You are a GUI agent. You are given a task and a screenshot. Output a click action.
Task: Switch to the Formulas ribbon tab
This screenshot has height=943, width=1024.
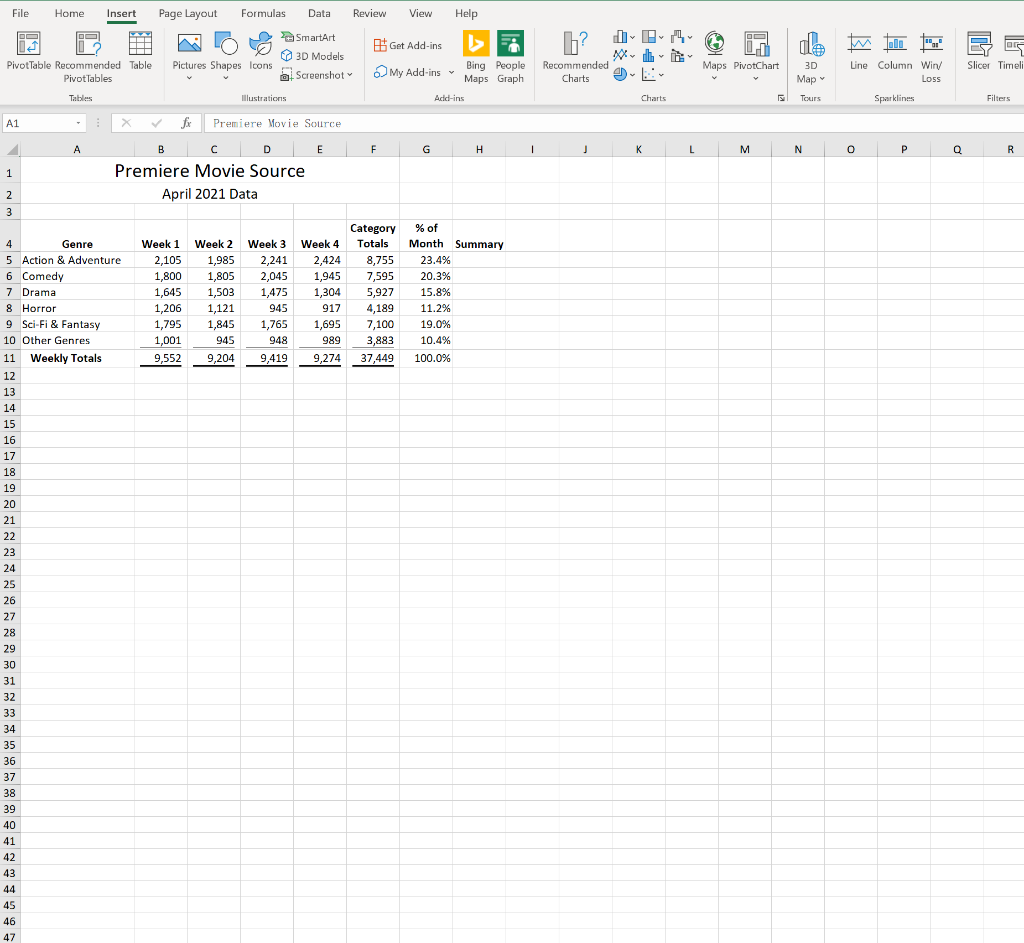pyautogui.click(x=263, y=13)
